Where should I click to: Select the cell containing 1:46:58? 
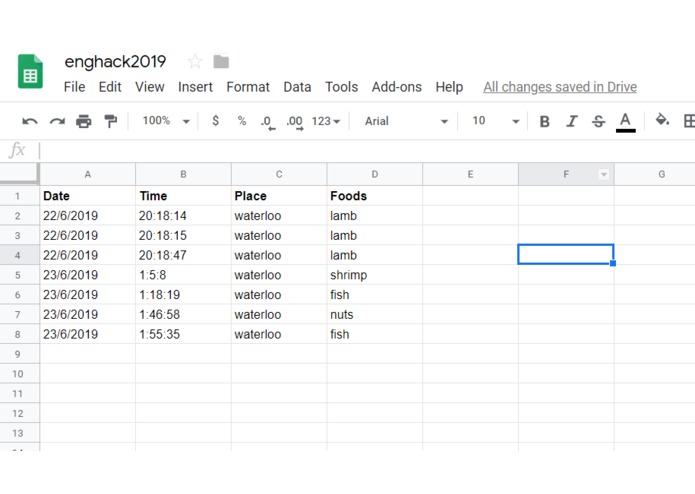tap(184, 315)
